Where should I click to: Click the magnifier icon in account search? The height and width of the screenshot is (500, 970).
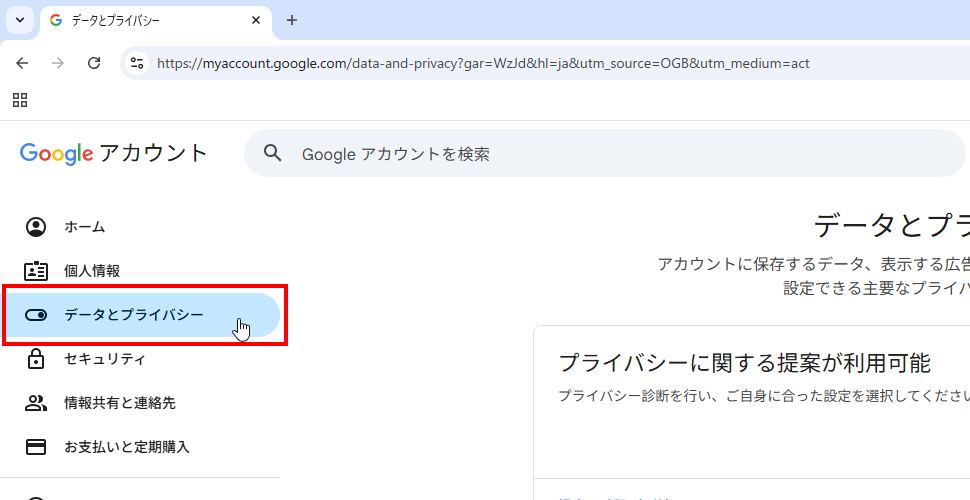click(x=272, y=153)
